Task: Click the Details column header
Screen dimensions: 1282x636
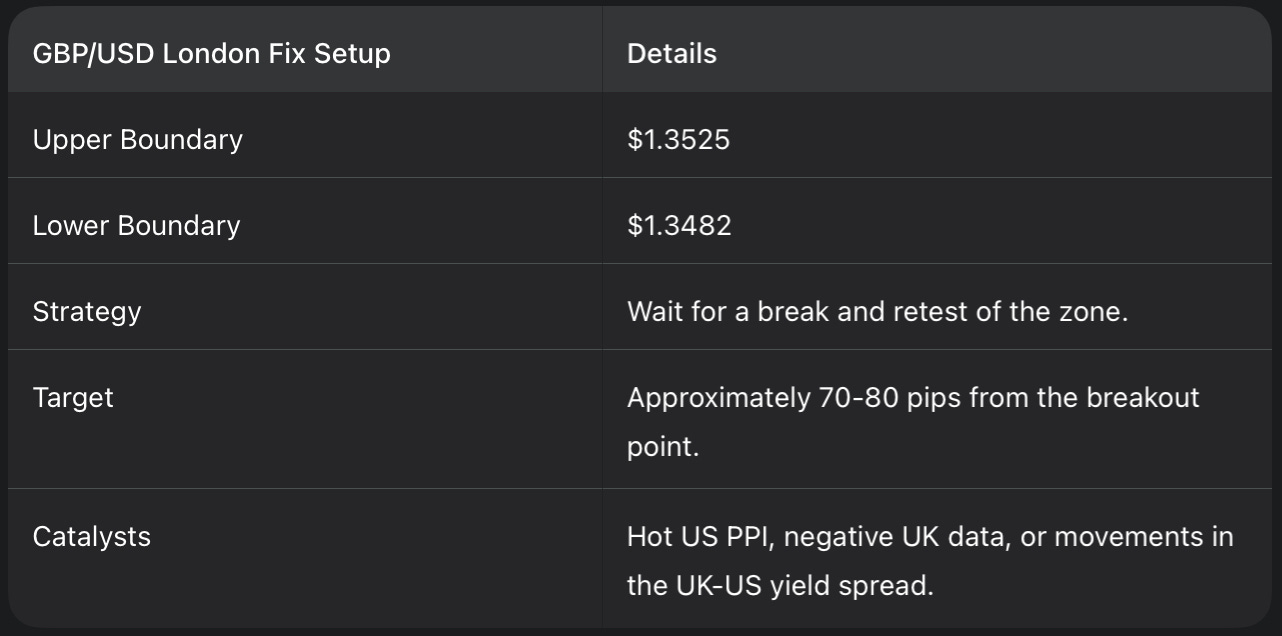Action: click(x=671, y=53)
